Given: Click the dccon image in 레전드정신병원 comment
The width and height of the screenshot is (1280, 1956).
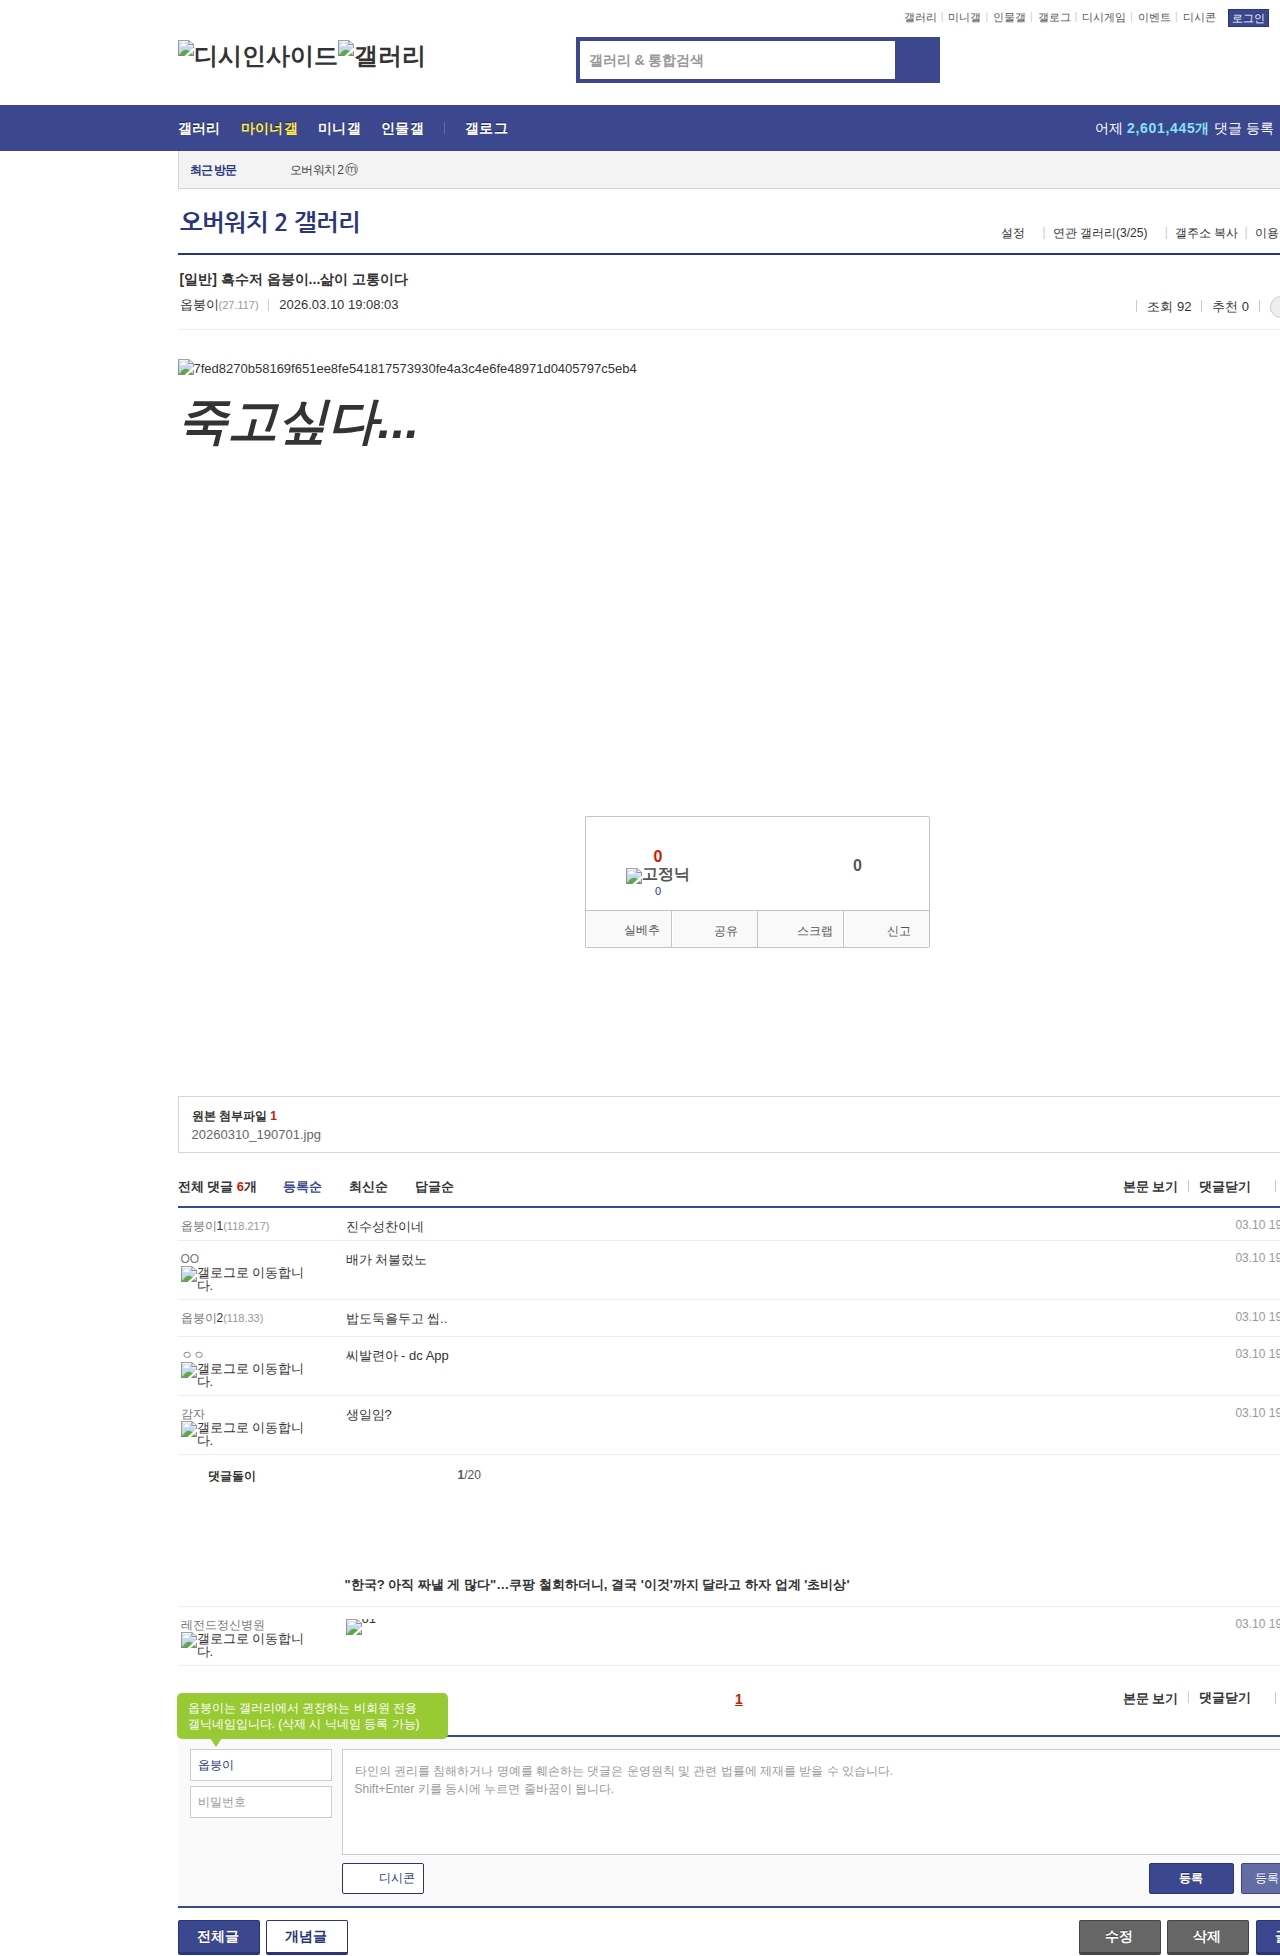Looking at the screenshot, I should [361, 1626].
